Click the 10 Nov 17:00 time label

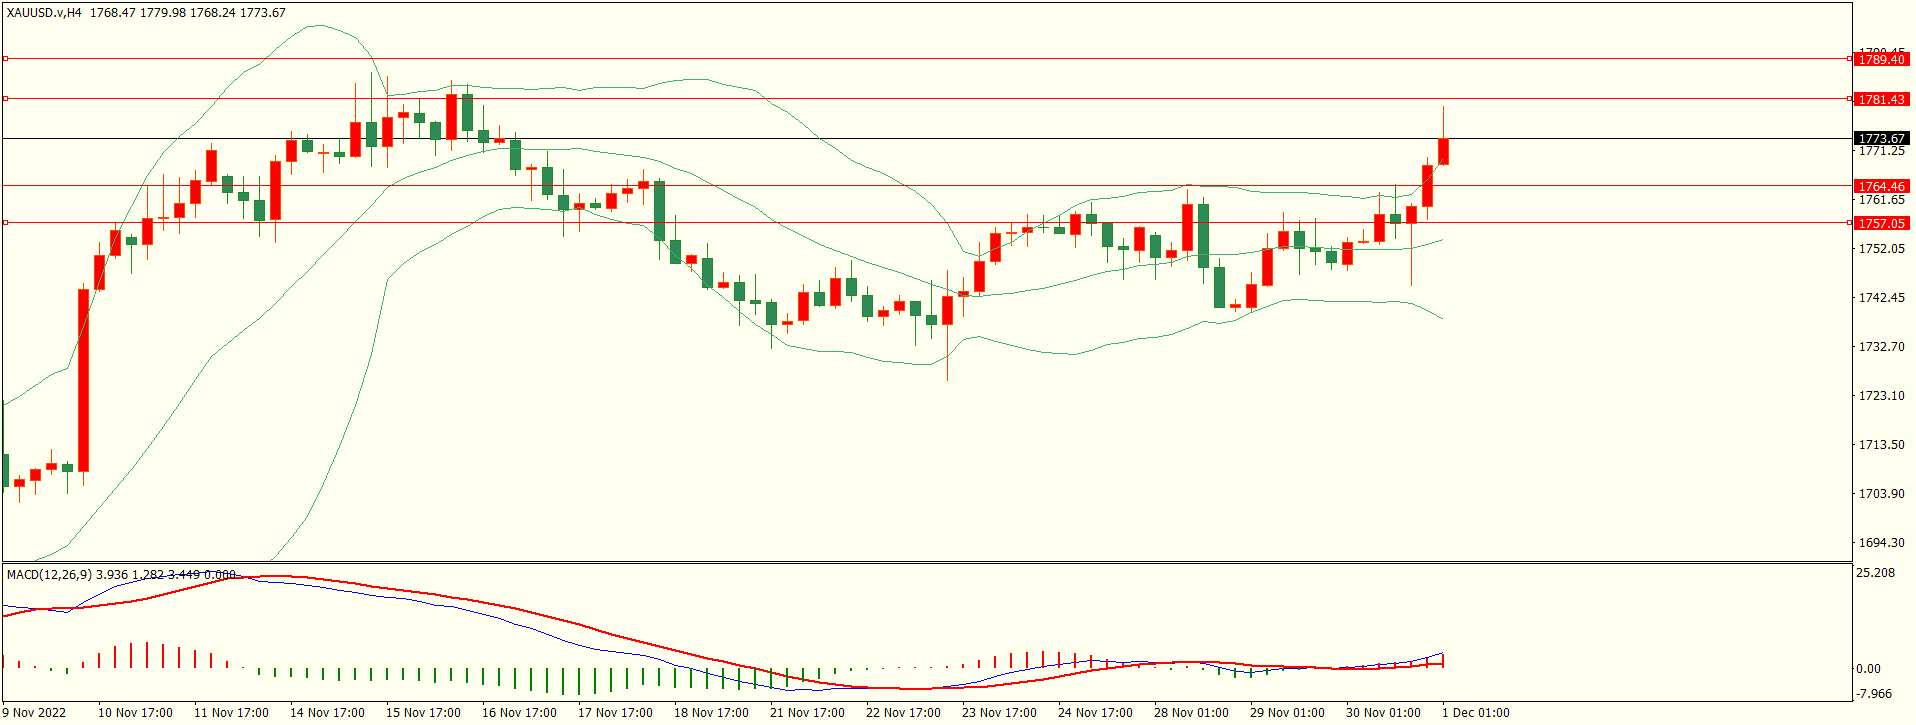[135, 713]
